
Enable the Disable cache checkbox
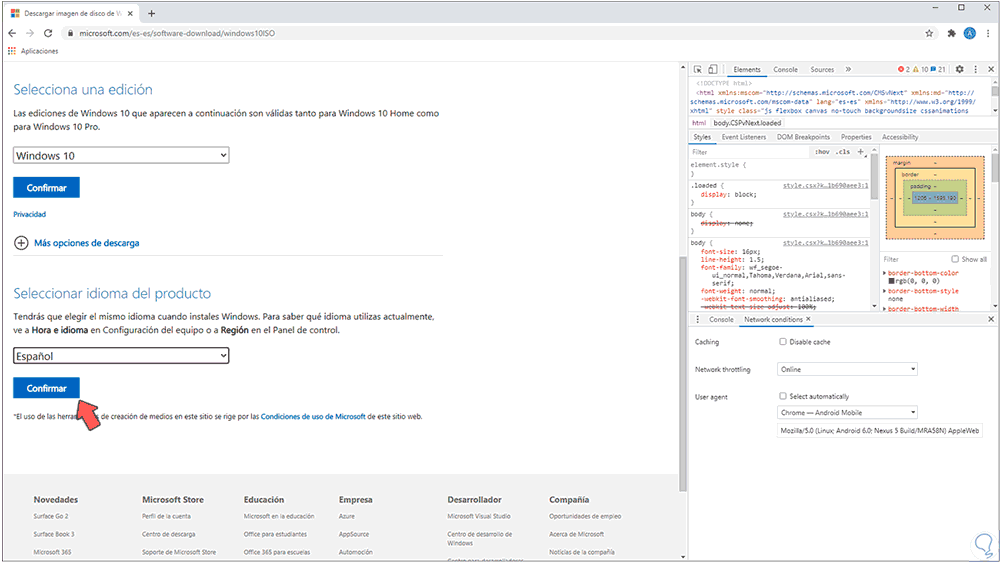(783, 342)
